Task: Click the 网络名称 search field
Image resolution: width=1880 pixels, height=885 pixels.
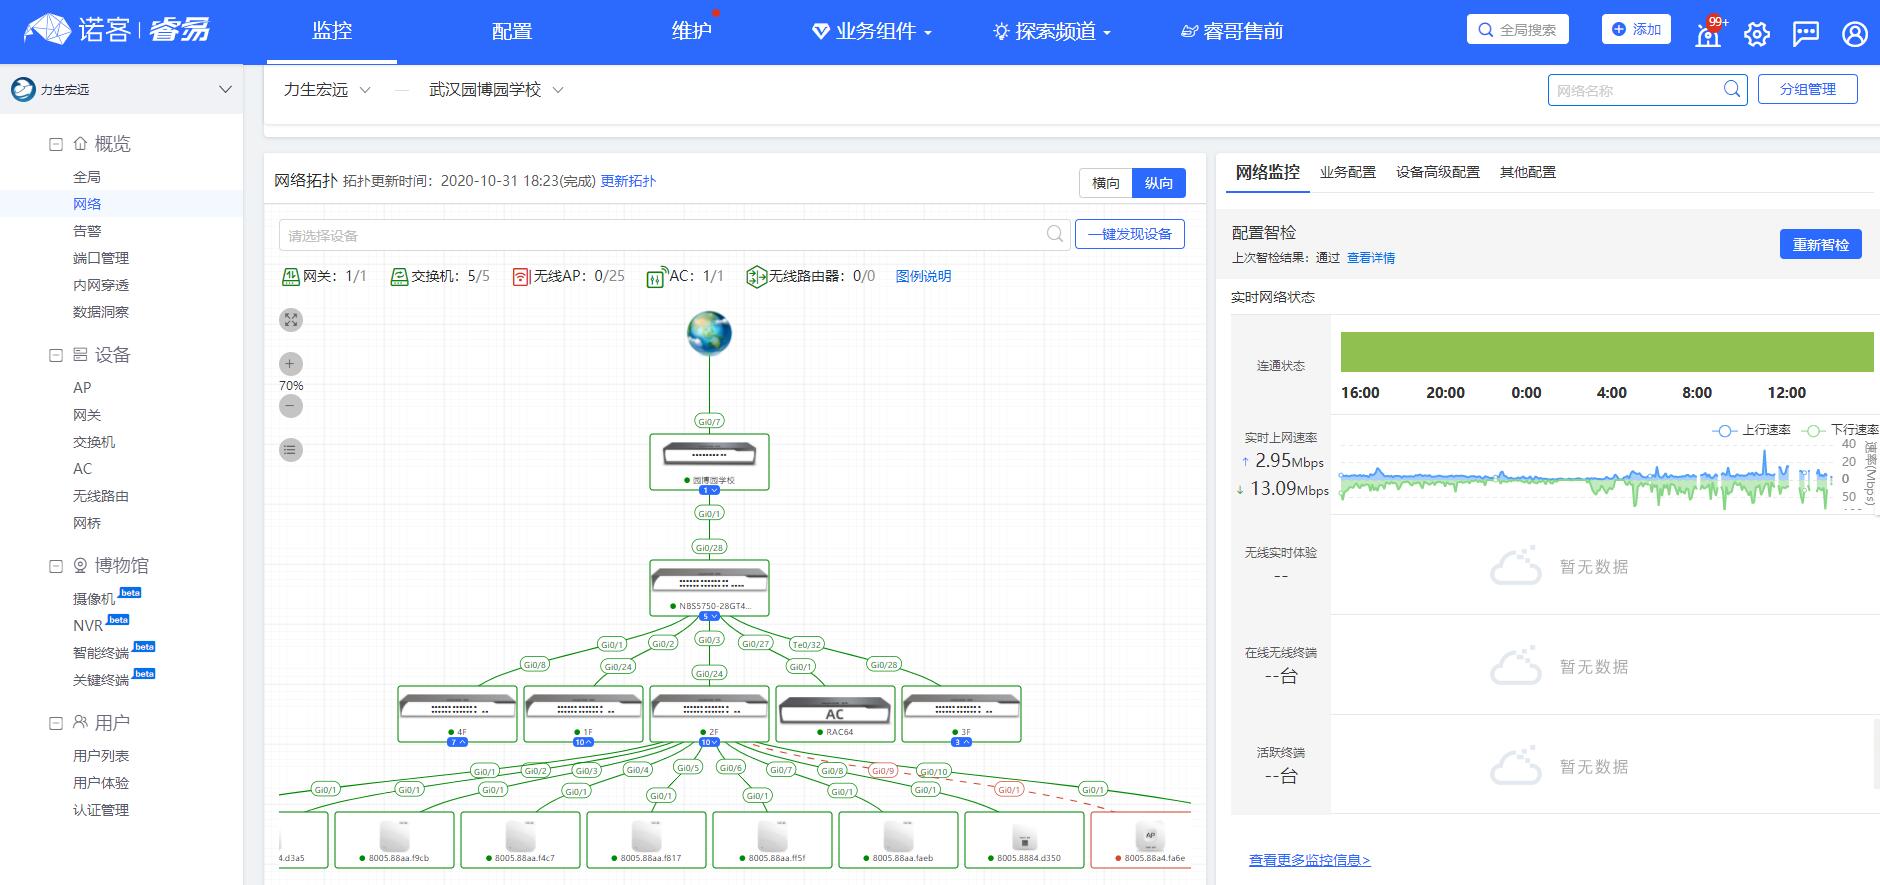Action: 1635,90
